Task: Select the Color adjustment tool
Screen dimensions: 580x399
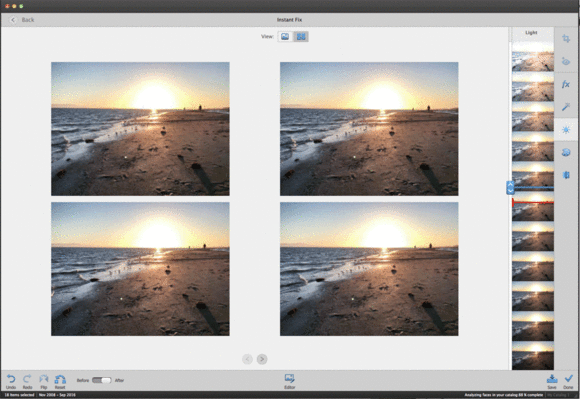Action: click(x=566, y=152)
